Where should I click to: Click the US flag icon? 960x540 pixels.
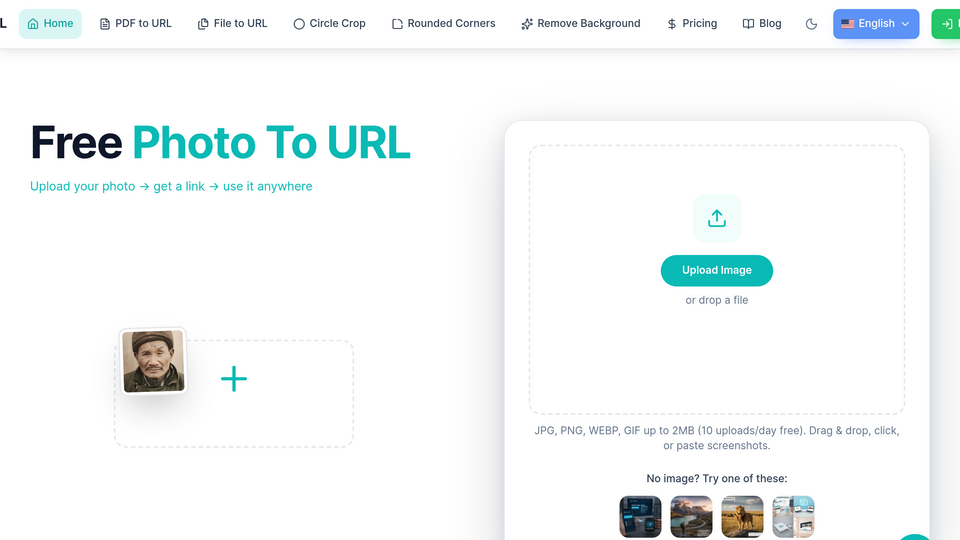(847, 24)
